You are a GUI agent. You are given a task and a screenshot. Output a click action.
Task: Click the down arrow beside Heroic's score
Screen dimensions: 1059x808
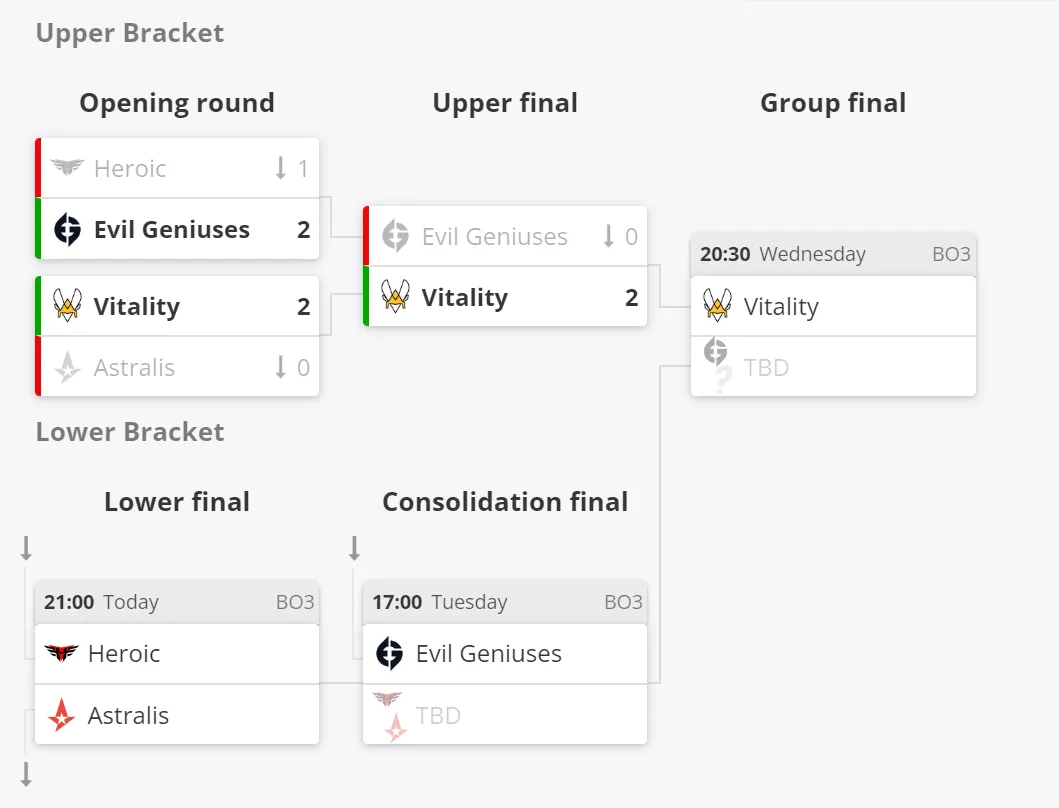coord(281,168)
